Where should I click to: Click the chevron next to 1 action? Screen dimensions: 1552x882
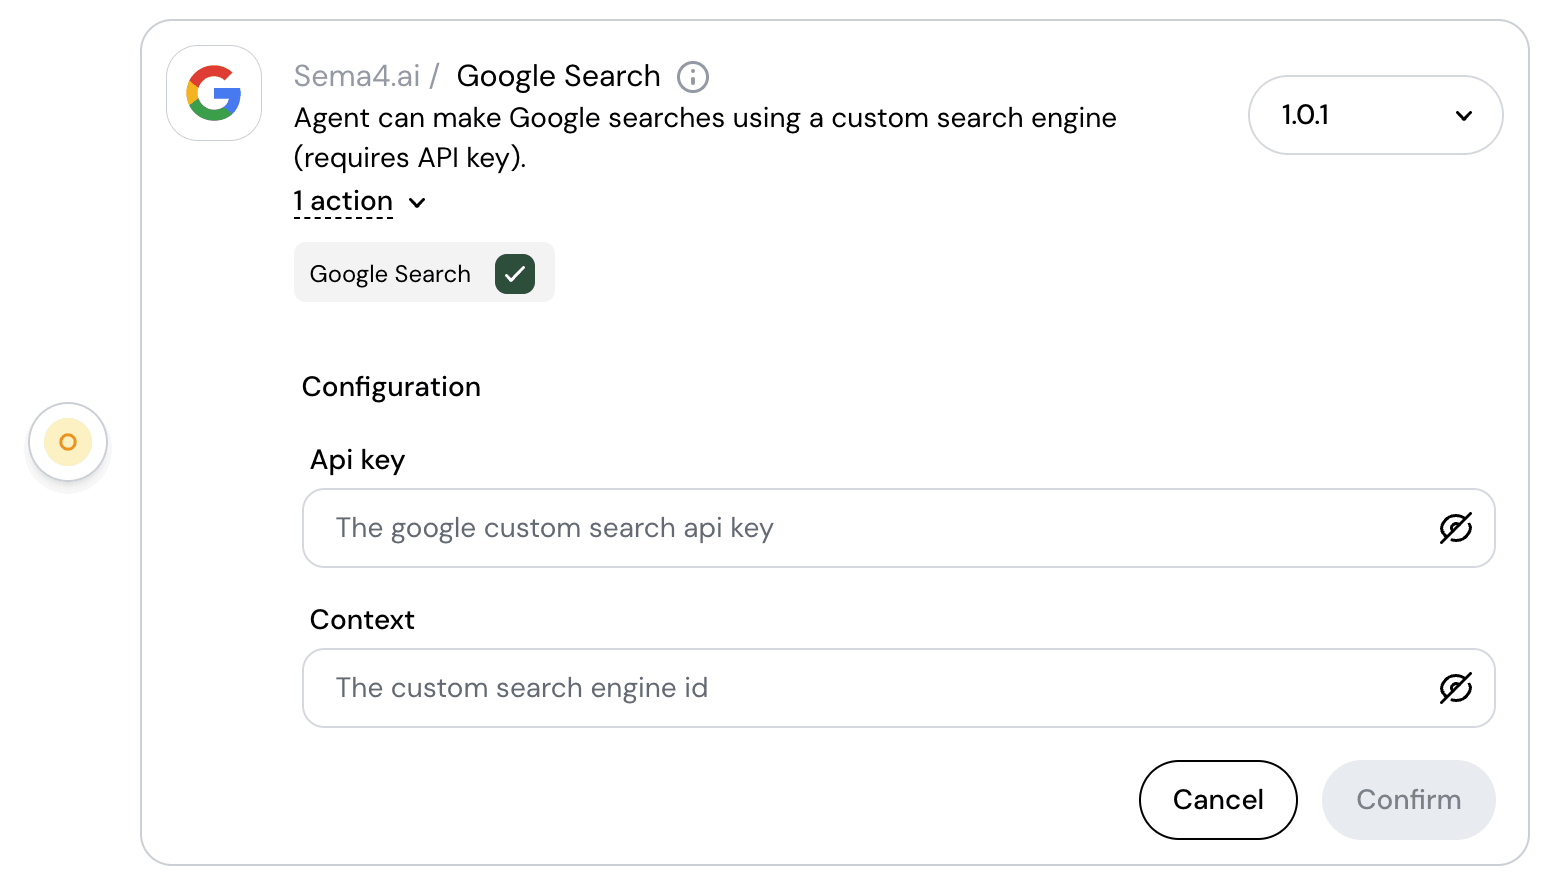pyautogui.click(x=417, y=202)
